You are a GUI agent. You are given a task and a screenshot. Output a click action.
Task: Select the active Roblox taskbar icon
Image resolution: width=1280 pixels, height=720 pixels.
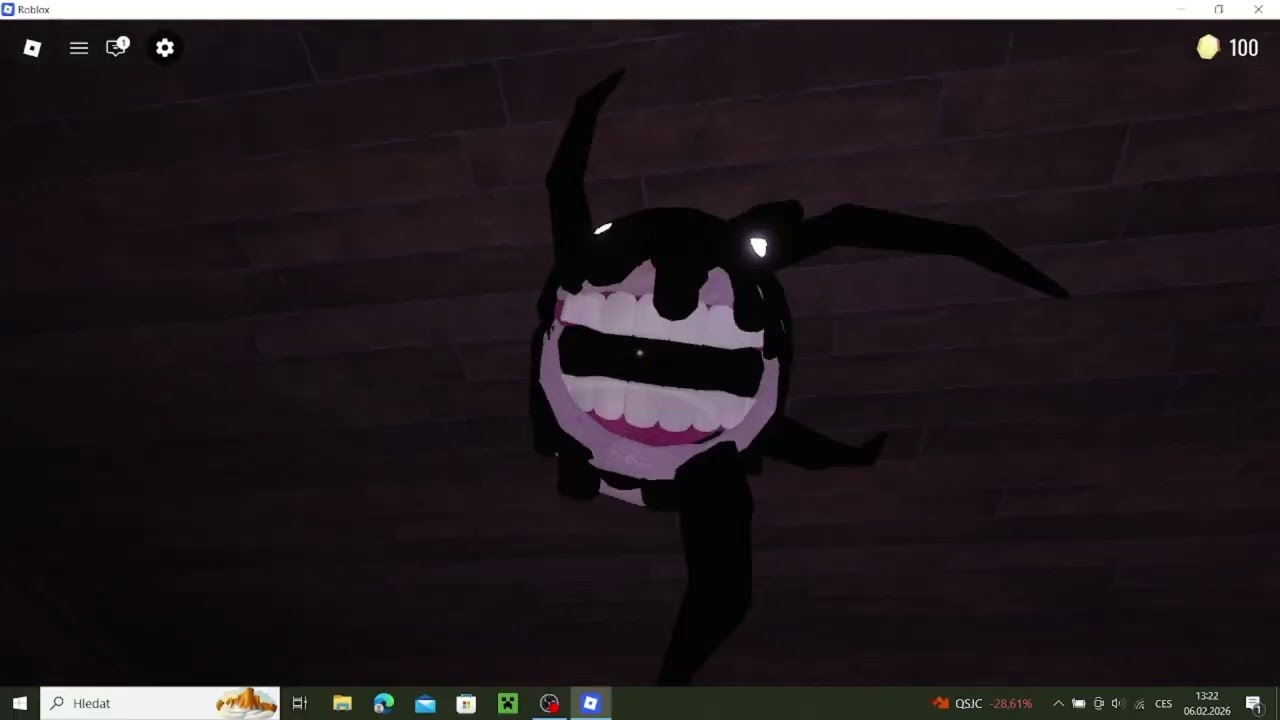[590, 703]
